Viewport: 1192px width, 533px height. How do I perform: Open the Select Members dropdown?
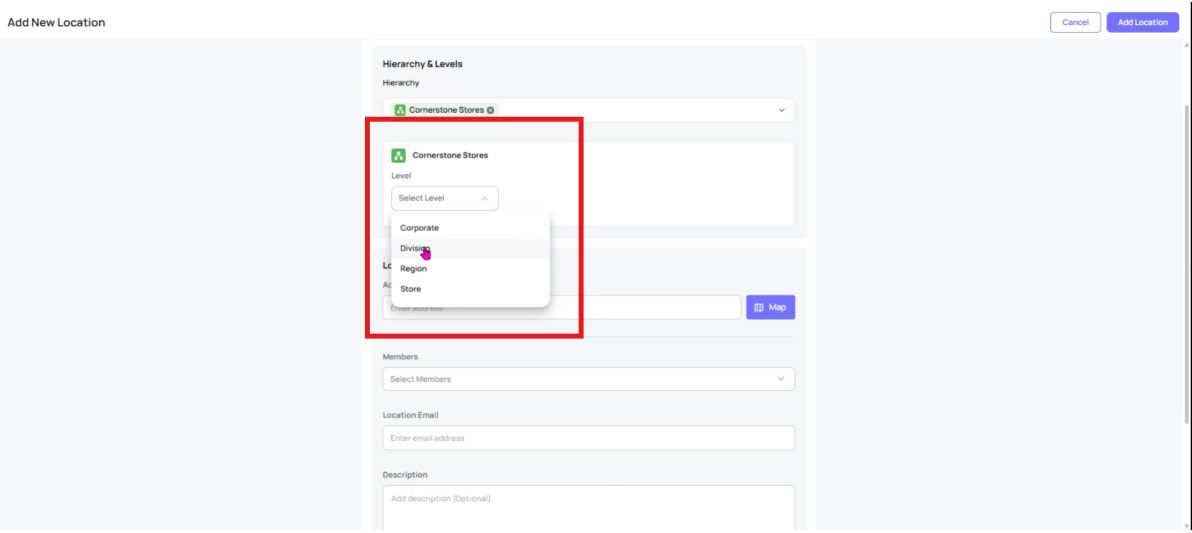pos(588,379)
